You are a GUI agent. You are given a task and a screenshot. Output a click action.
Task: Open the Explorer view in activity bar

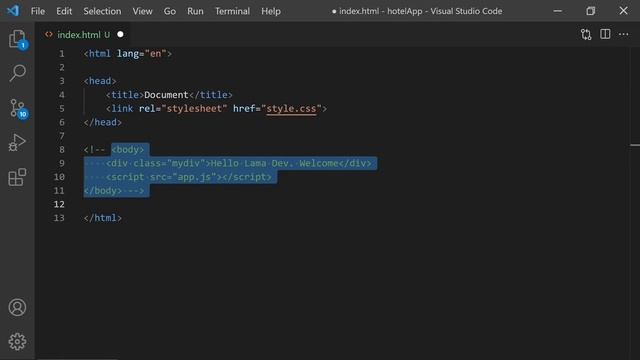(x=18, y=39)
